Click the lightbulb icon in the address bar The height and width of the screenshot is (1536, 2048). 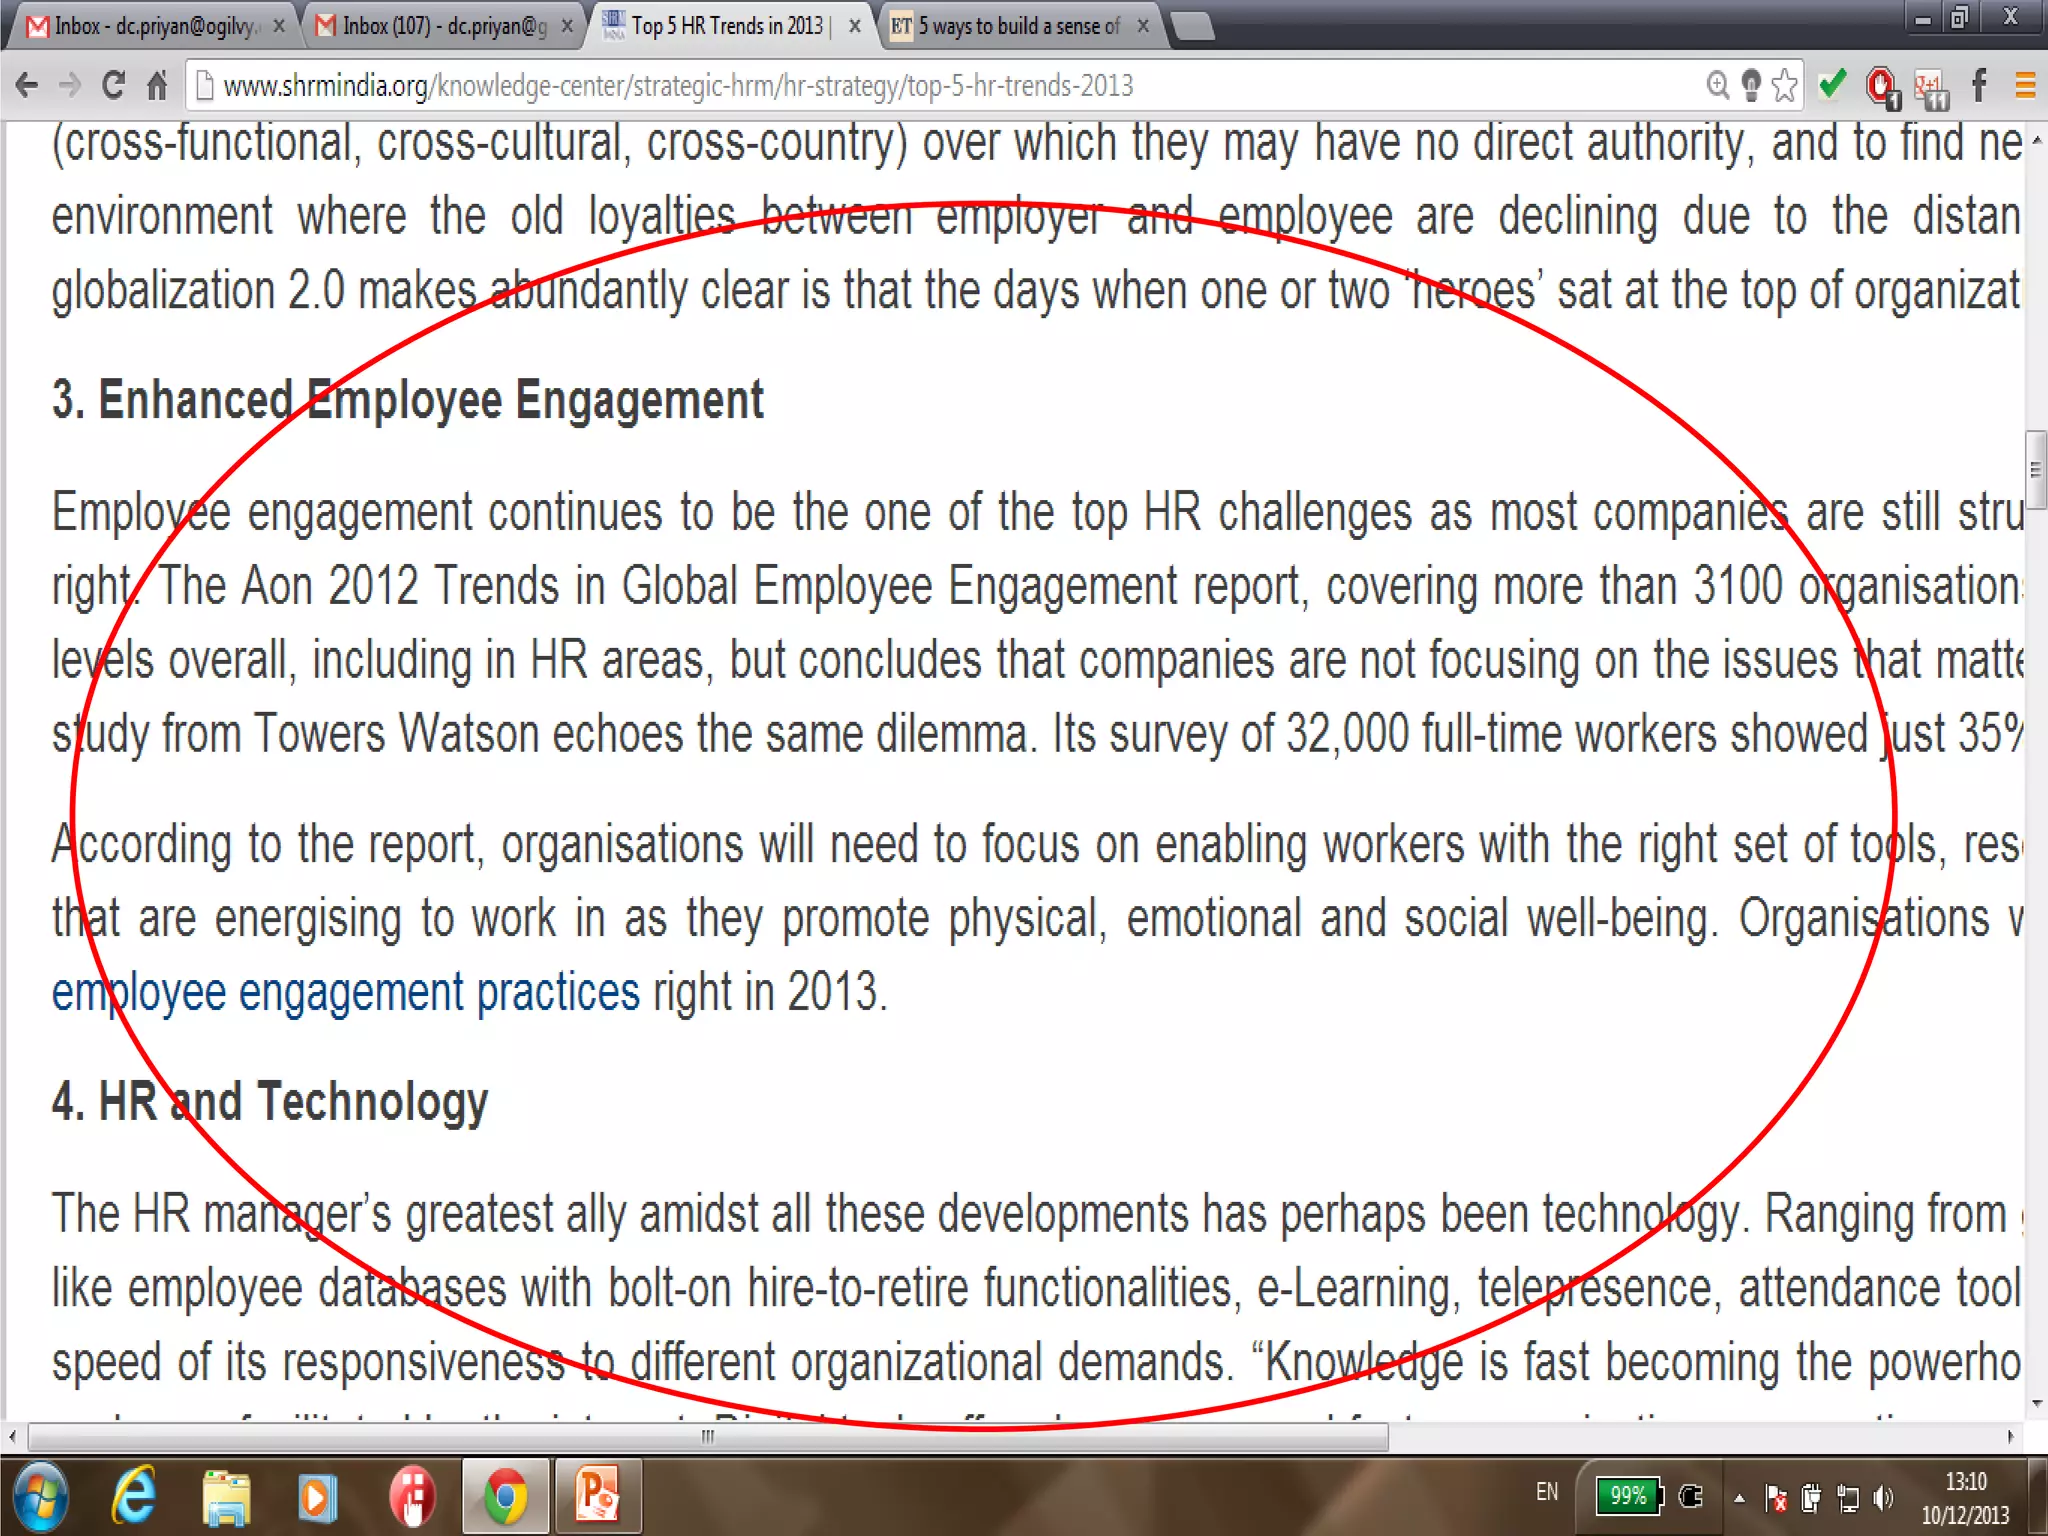pyautogui.click(x=1751, y=86)
